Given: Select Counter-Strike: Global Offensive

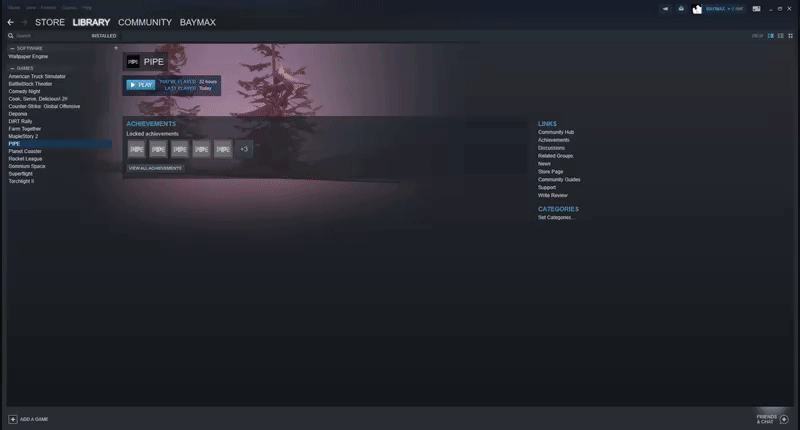Looking at the screenshot, I should (44, 106).
